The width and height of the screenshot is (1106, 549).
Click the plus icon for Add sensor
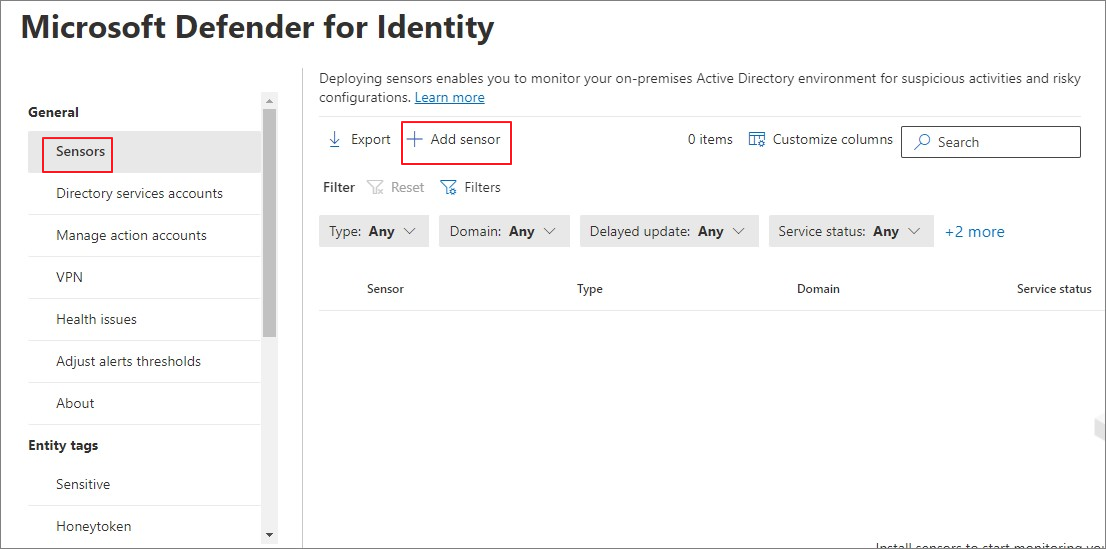[x=415, y=140]
